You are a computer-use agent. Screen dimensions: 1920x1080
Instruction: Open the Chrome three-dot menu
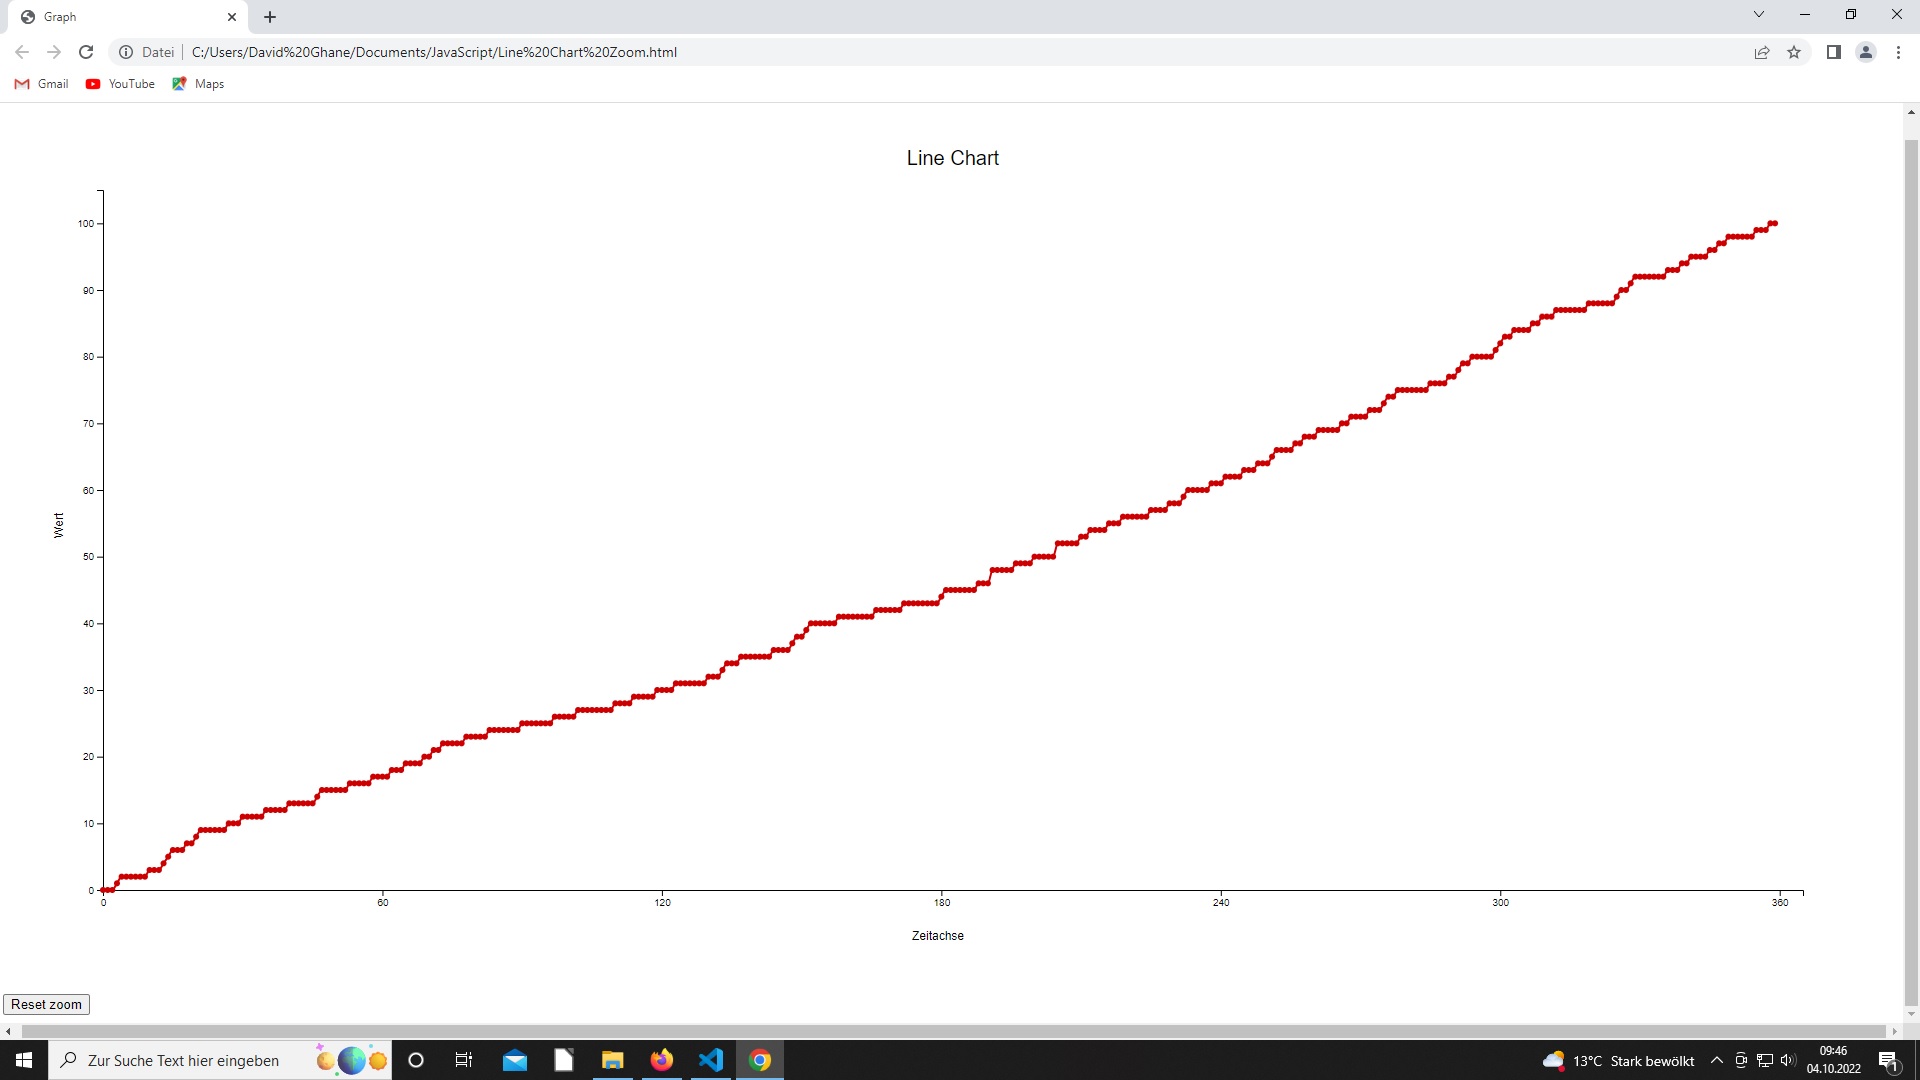(1898, 52)
